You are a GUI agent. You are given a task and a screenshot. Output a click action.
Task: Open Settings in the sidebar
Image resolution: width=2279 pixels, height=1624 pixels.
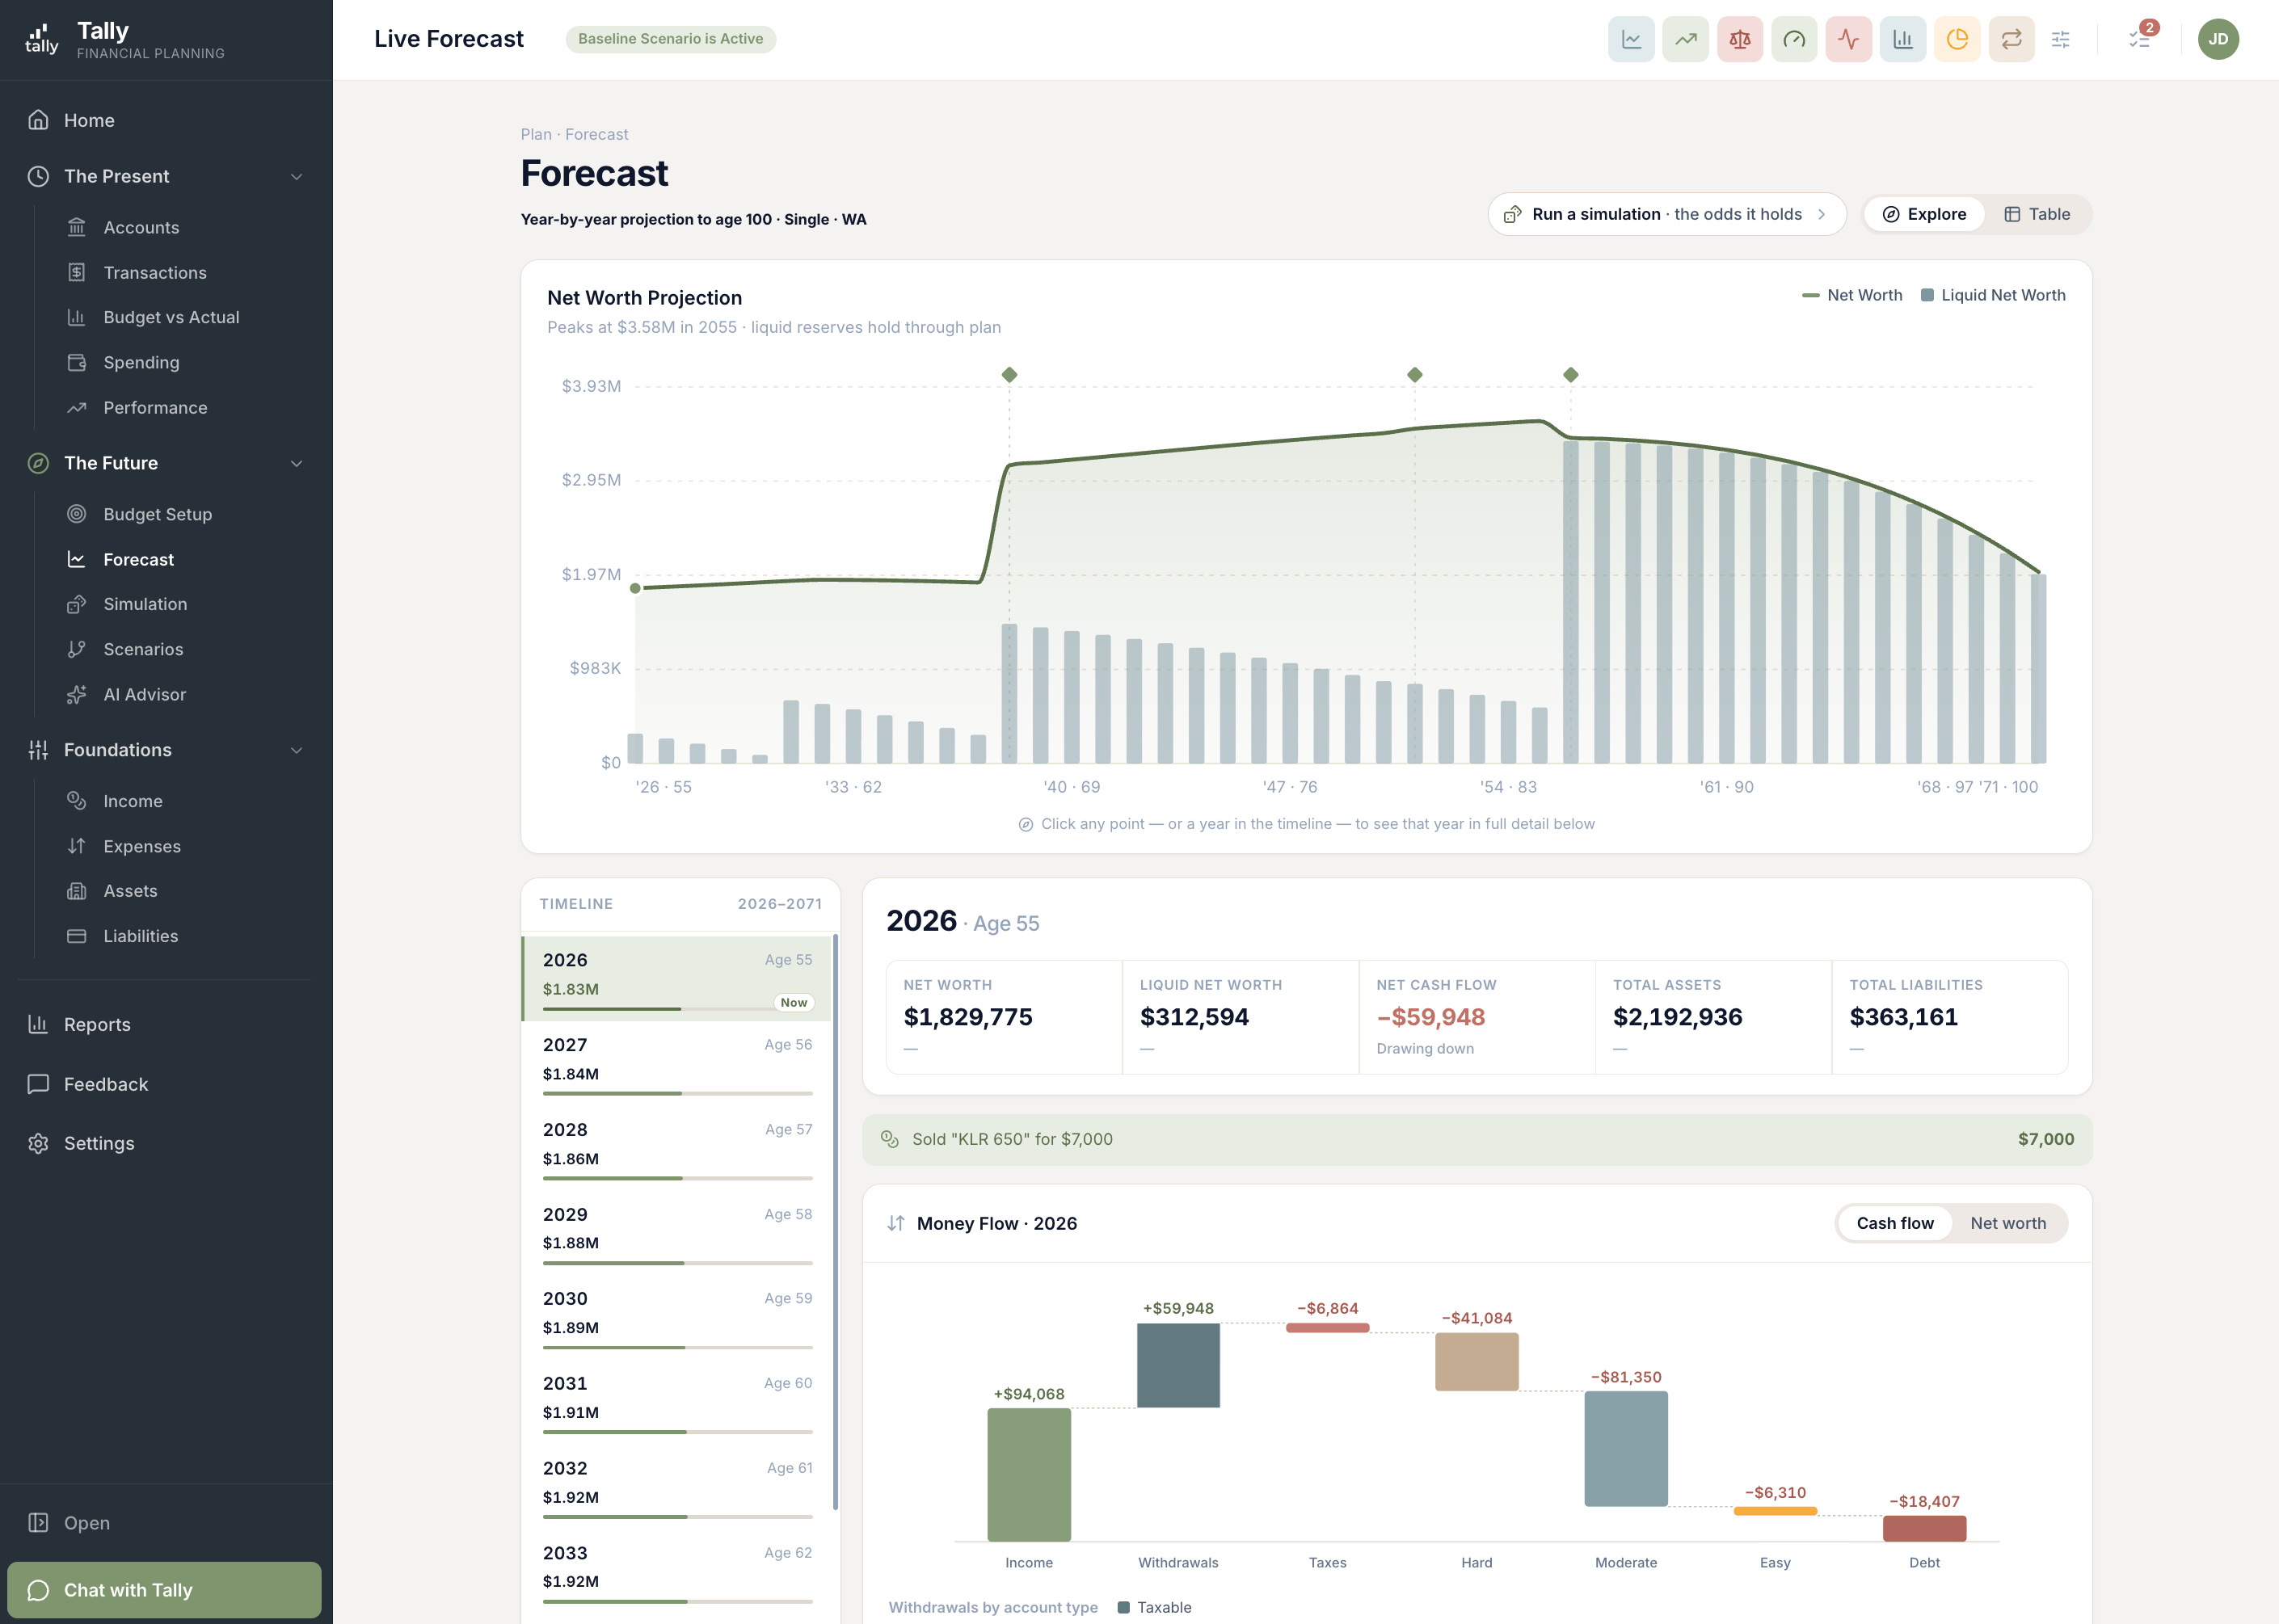coord(166,1143)
